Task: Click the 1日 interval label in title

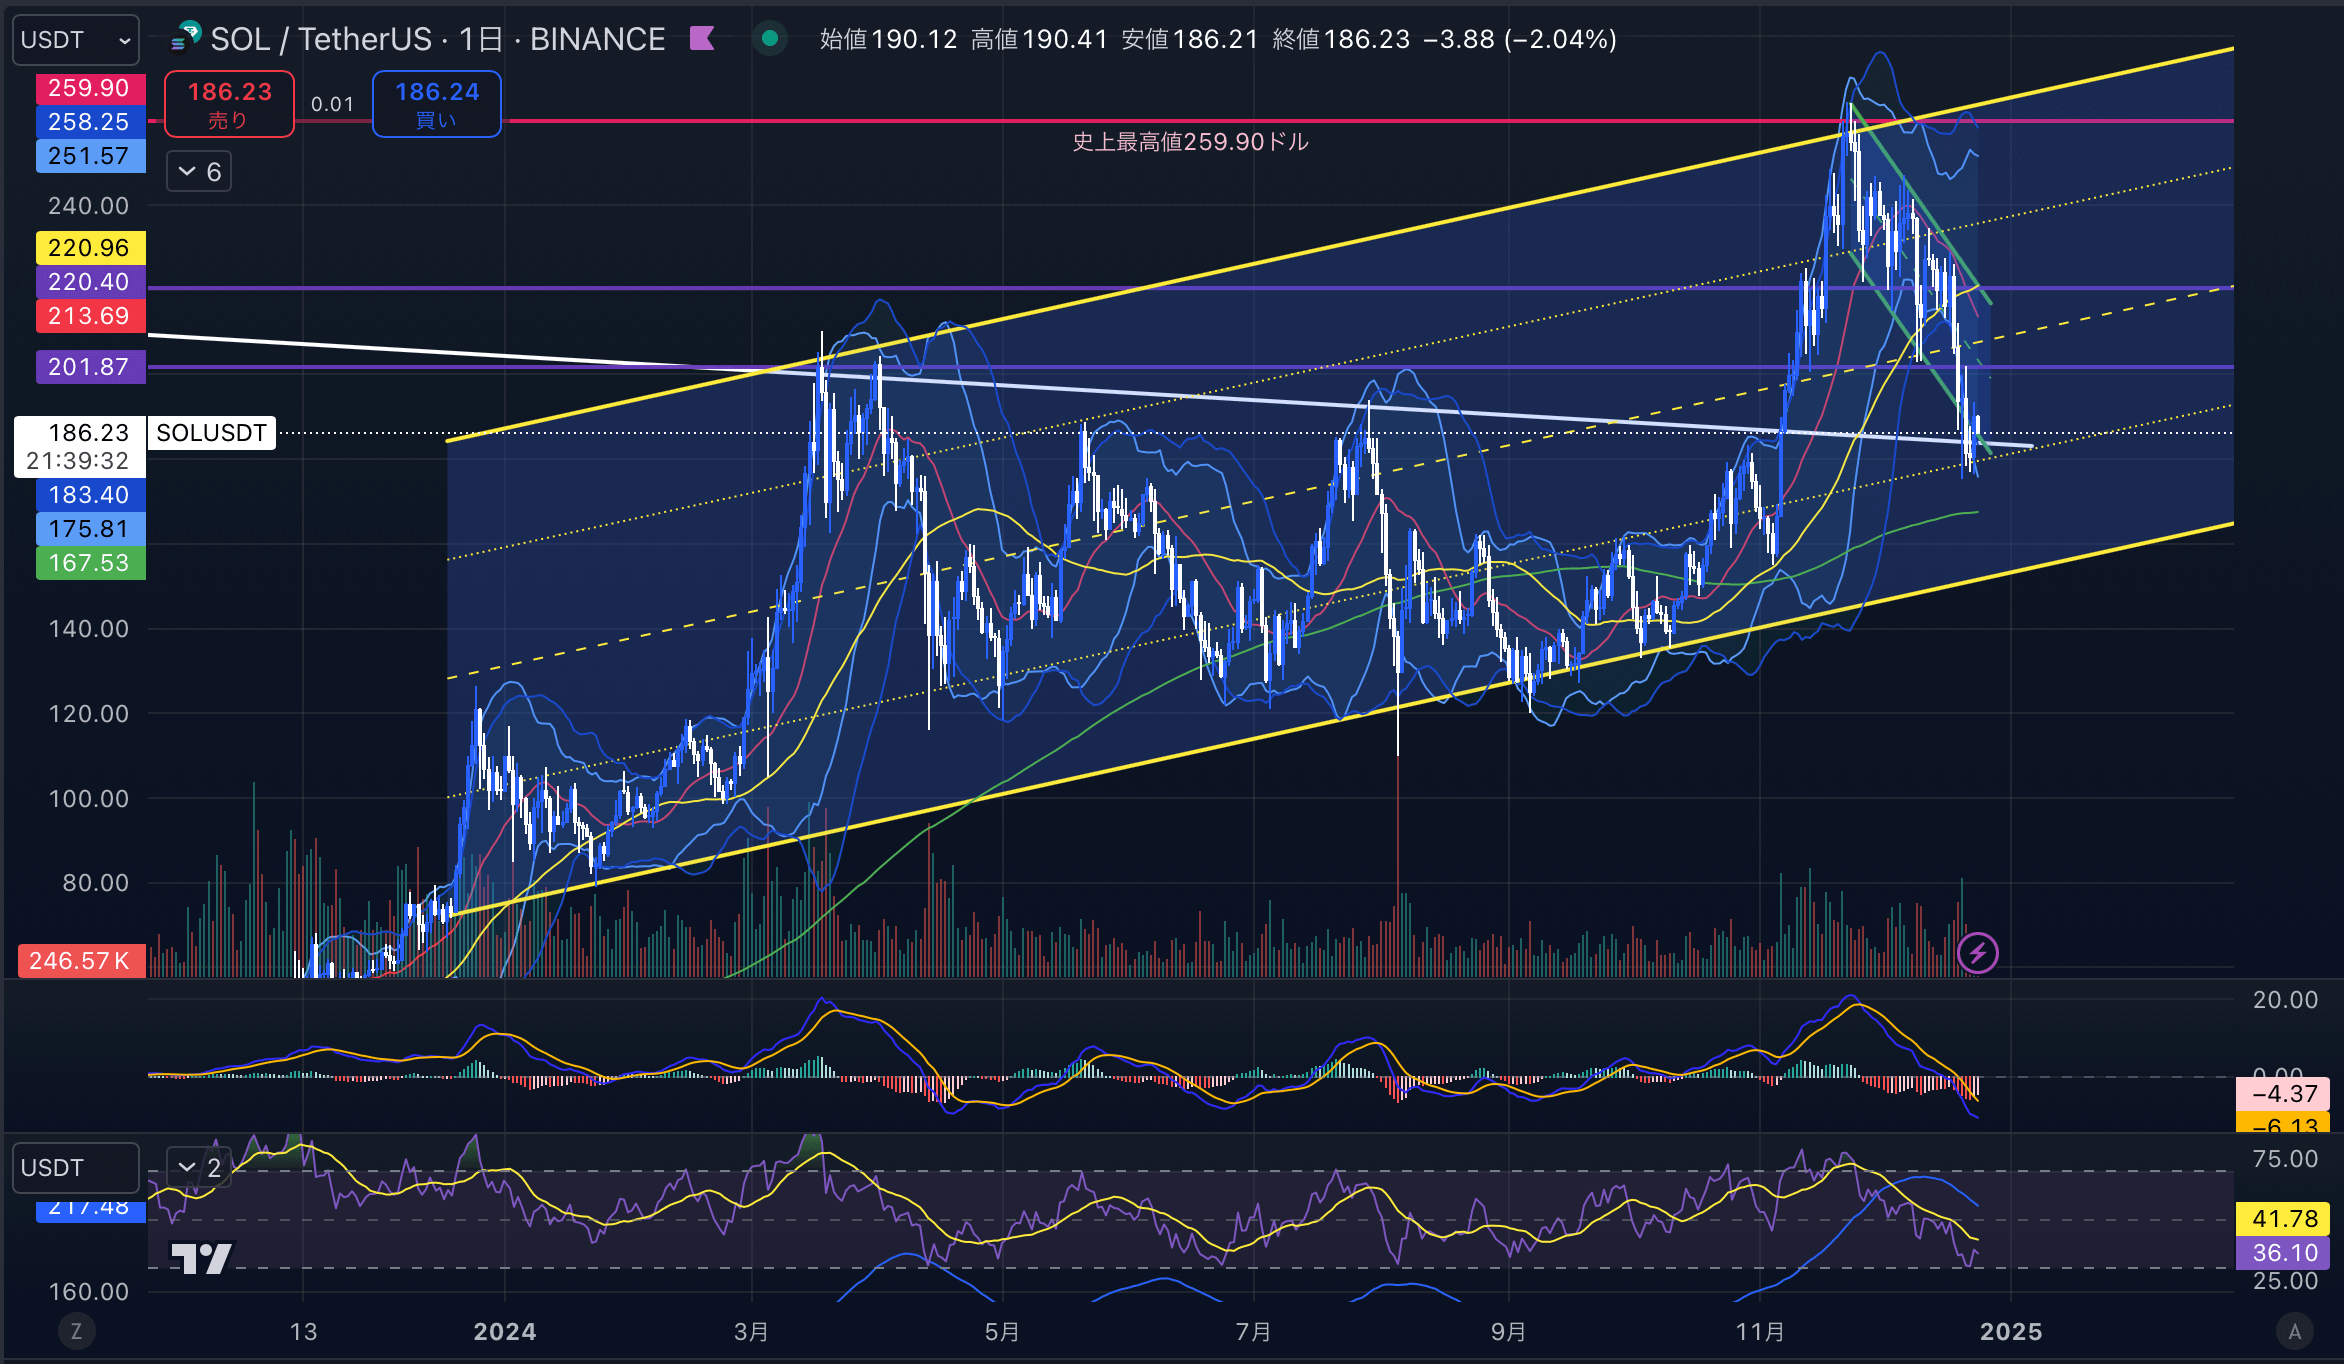Action: 480,39
